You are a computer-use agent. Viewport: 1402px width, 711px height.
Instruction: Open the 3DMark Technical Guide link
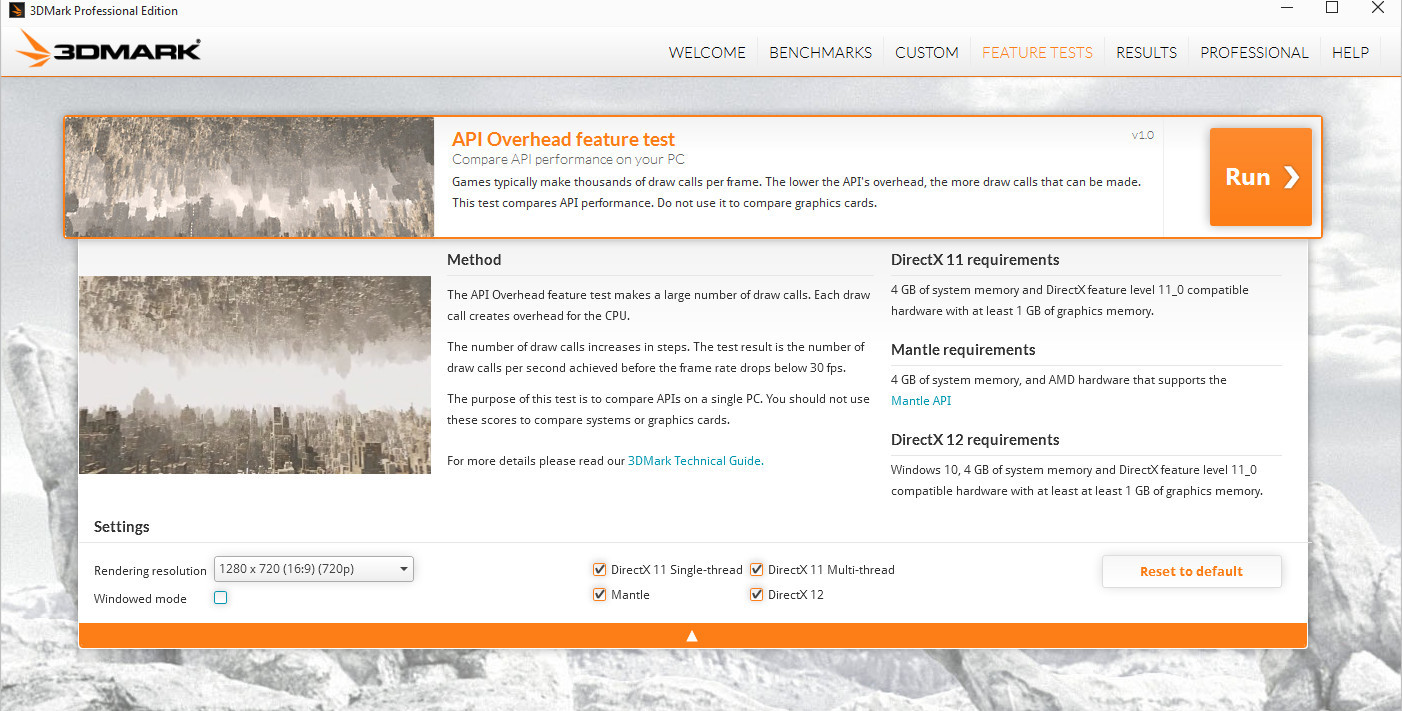(x=694, y=461)
